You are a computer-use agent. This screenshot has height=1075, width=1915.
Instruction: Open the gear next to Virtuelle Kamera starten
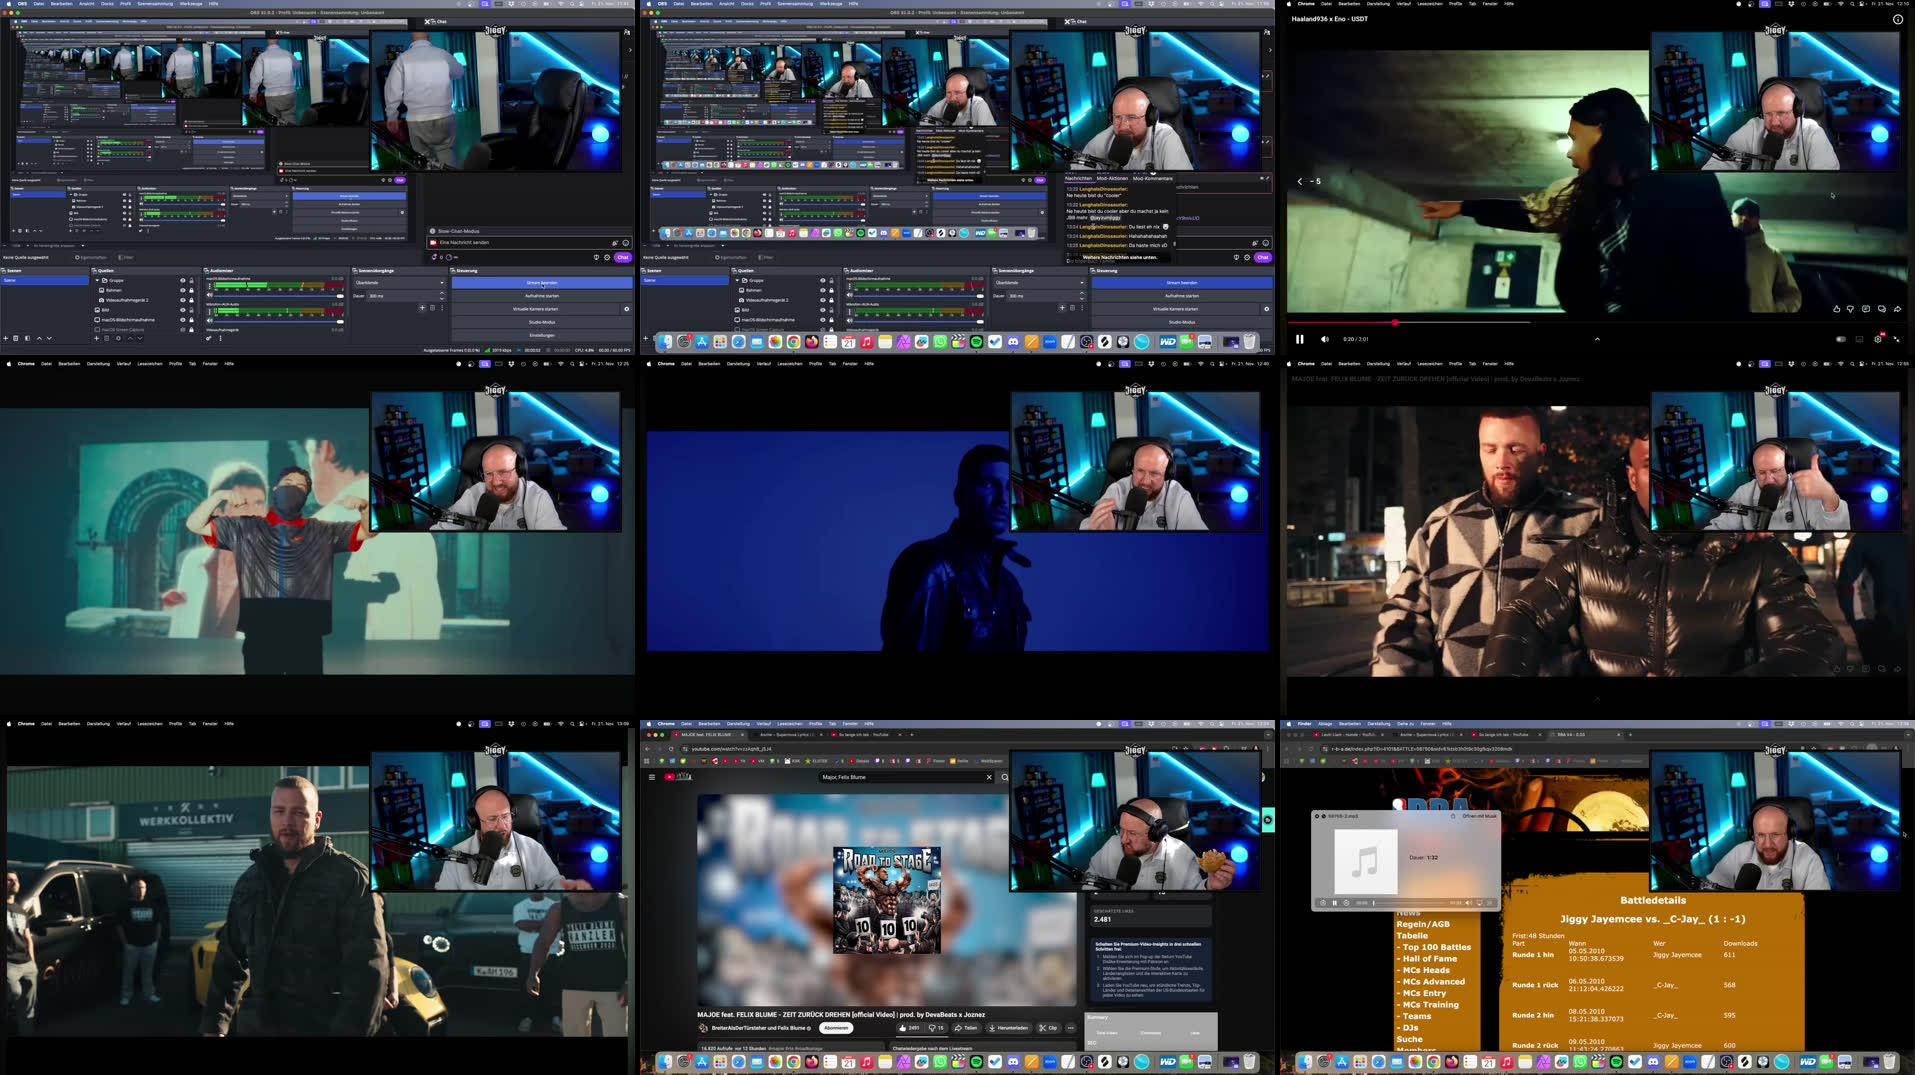(x=626, y=309)
